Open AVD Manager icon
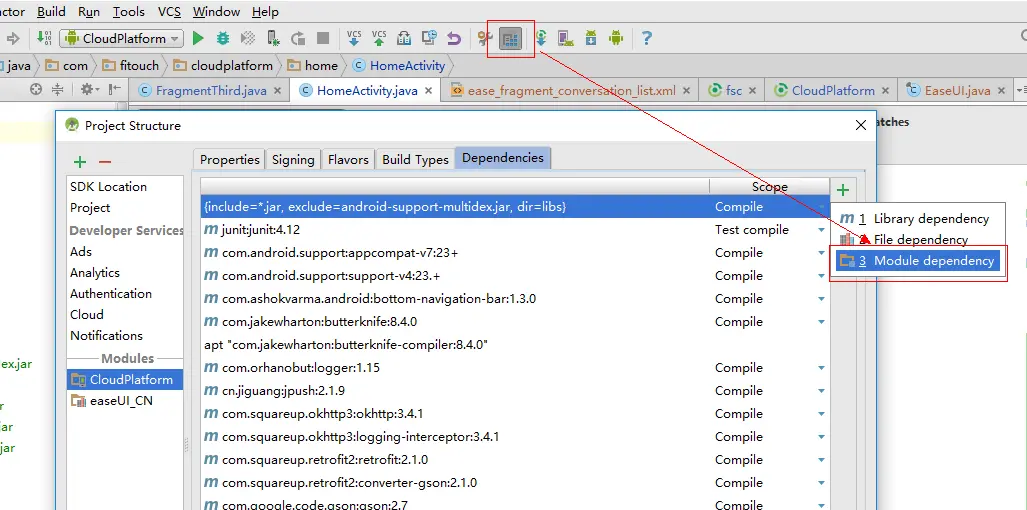 [566, 39]
